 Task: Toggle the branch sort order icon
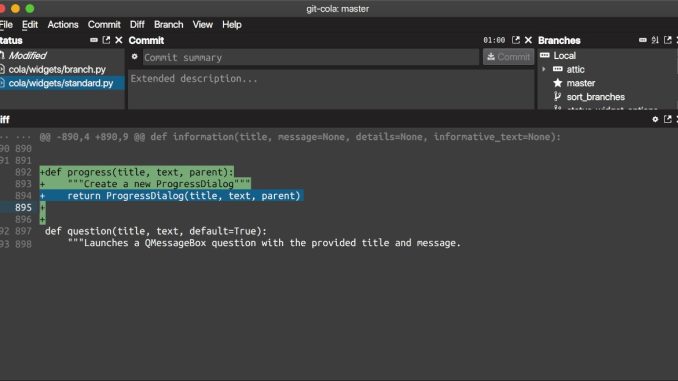(x=655, y=40)
